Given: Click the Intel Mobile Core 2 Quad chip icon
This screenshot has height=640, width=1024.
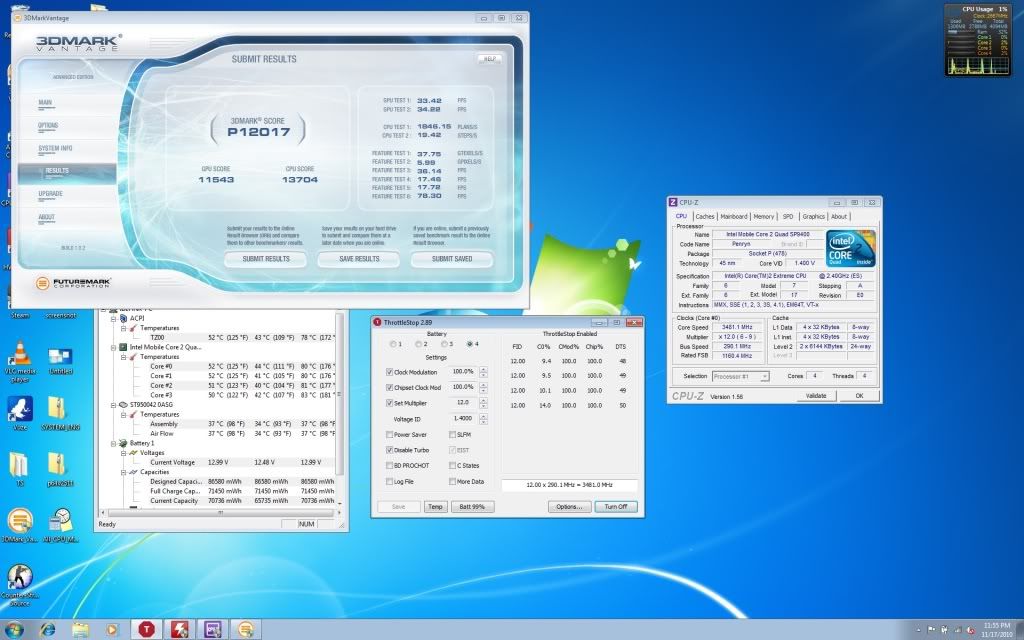Looking at the screenshot, I should click(123, 347).
